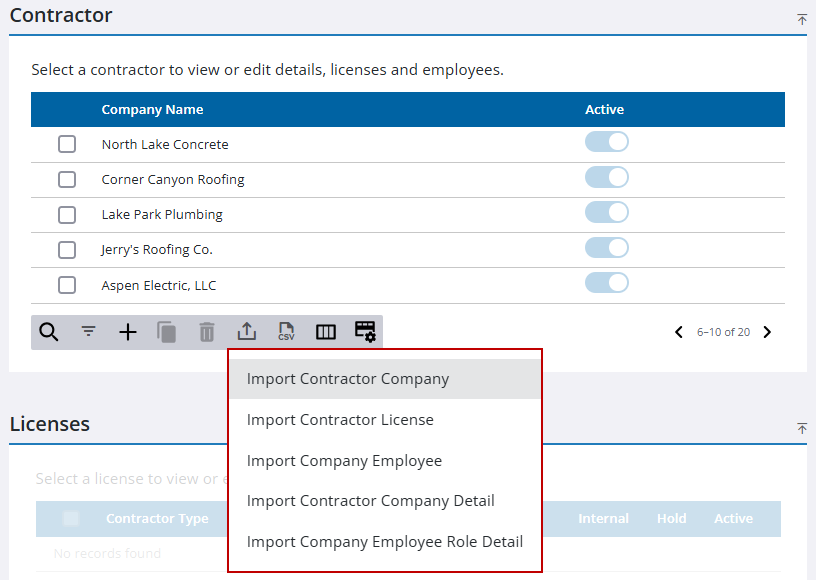
Task: Click the import upload arrow icon
Action: 247,332
